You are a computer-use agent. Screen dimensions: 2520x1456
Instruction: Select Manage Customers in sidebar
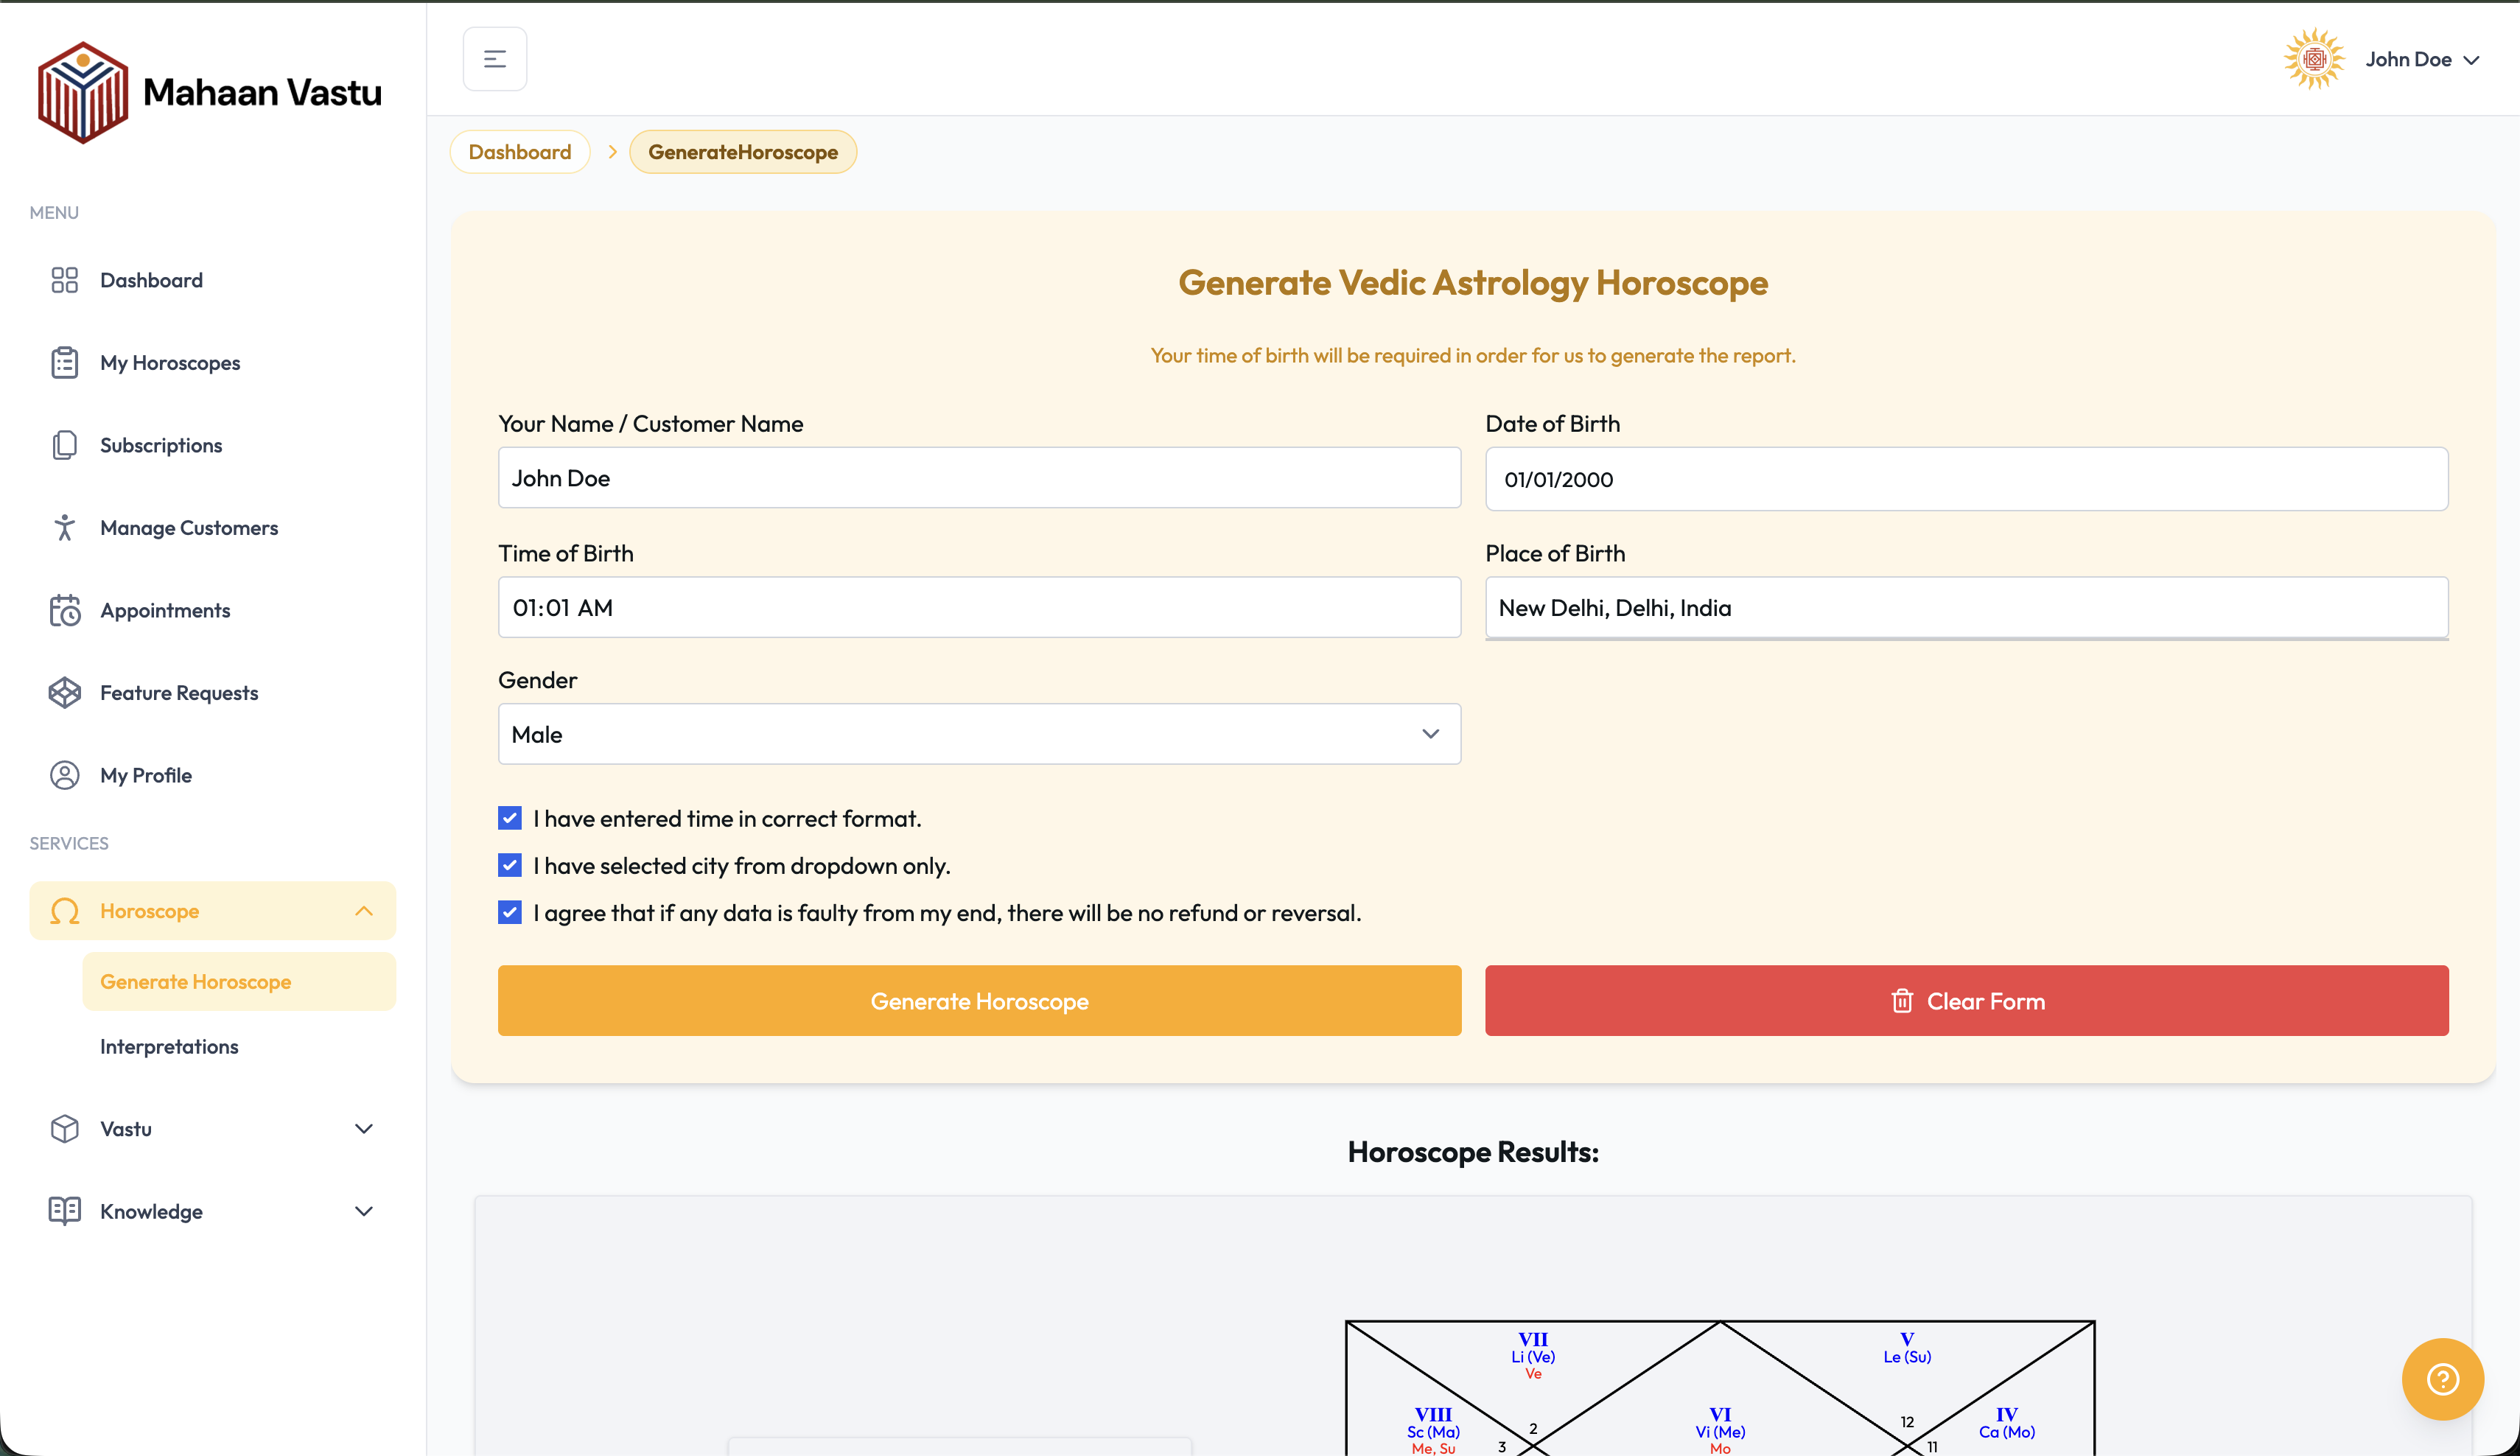(x=213, y=527)
